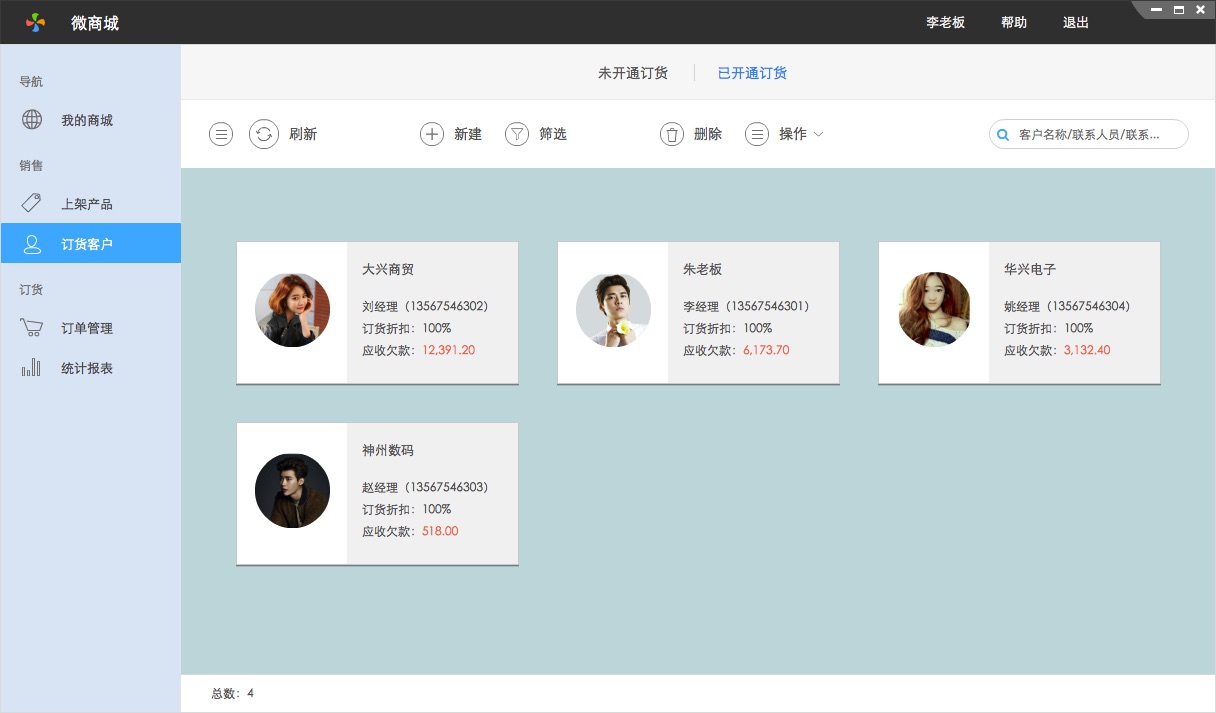Click the customer search input field

point(1095,134)
